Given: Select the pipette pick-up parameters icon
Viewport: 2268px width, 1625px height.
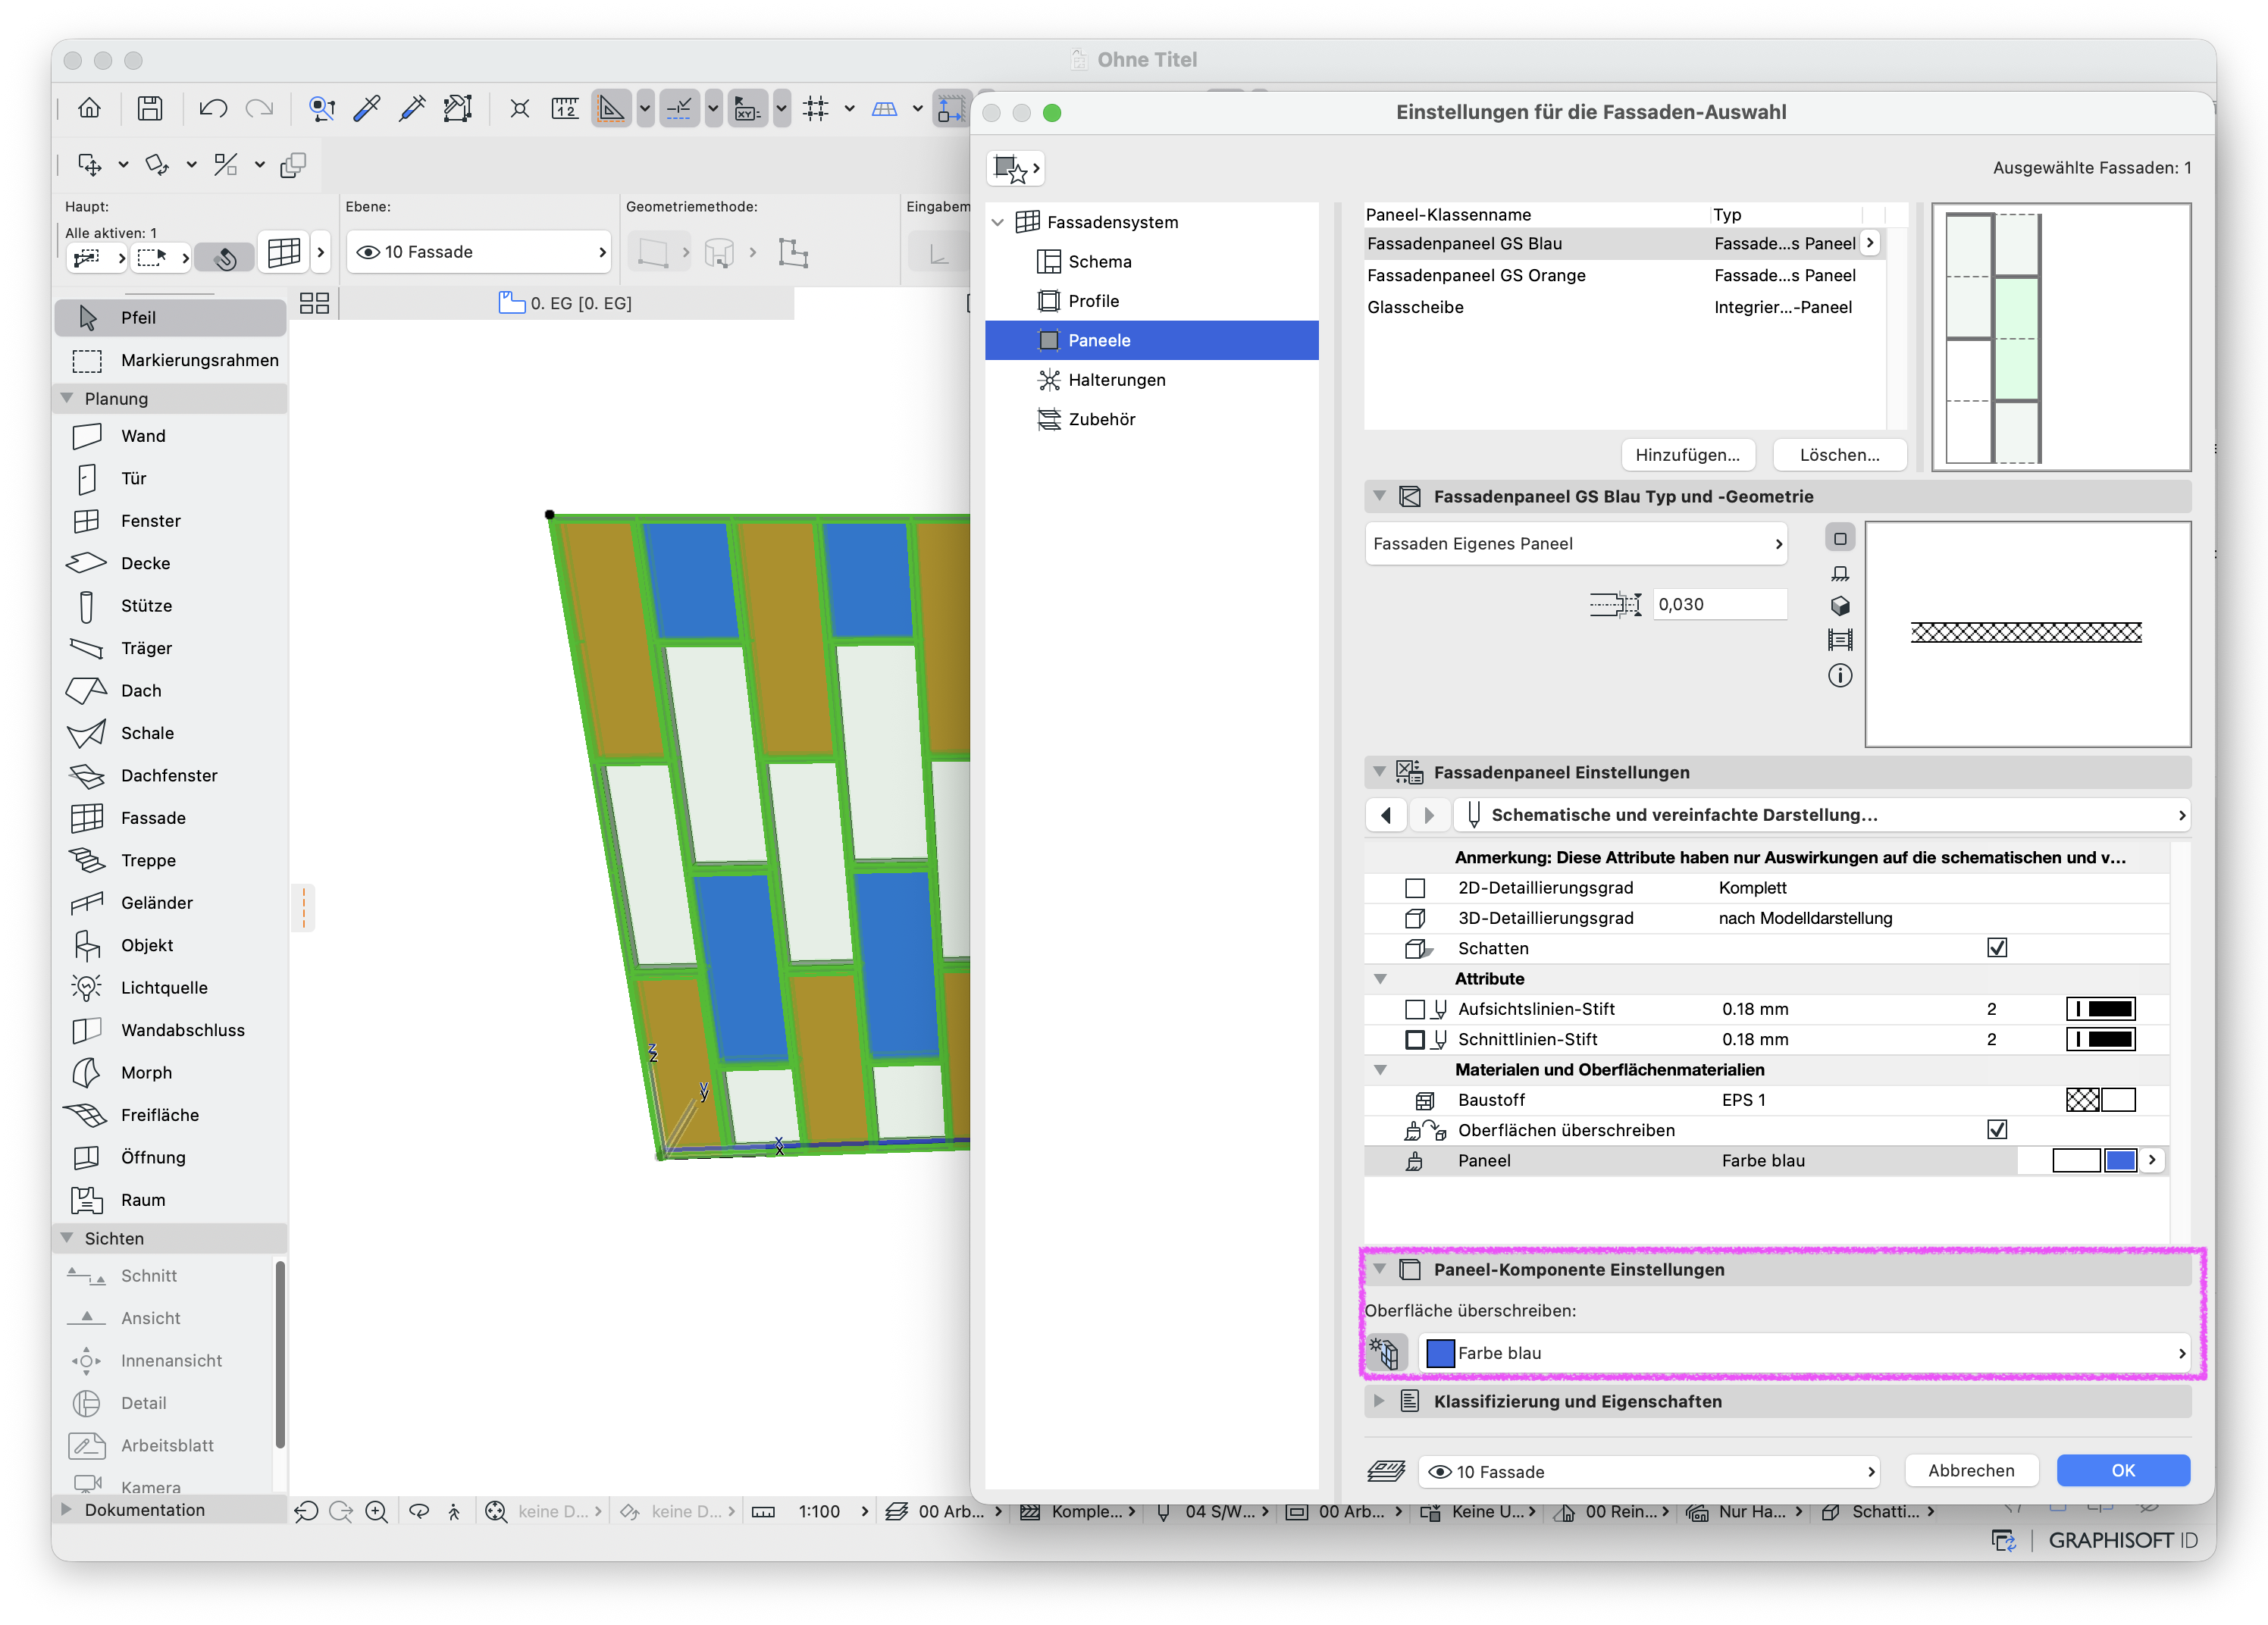Looking at the screenshot, I should 367,108.
